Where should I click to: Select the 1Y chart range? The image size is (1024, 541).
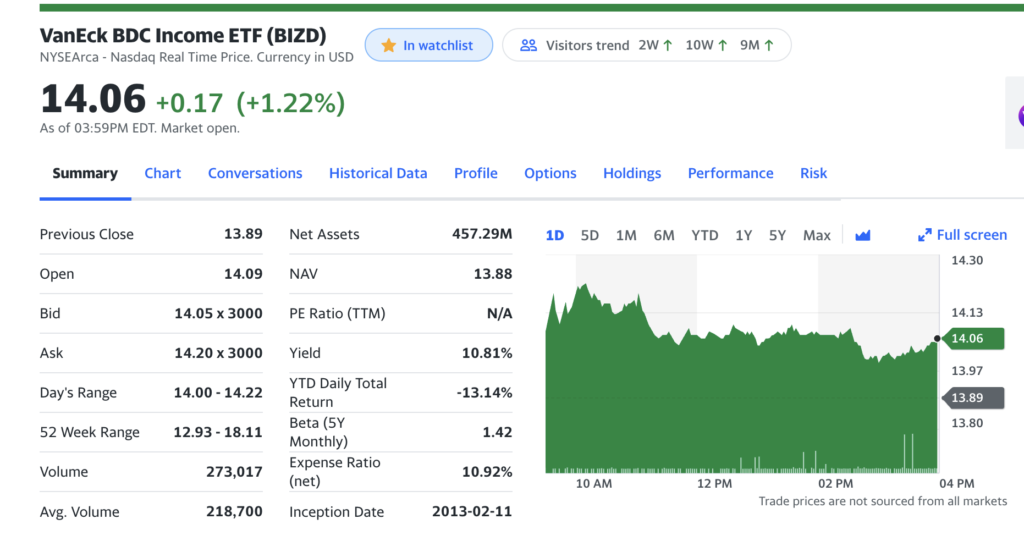(x=743, y=235)
